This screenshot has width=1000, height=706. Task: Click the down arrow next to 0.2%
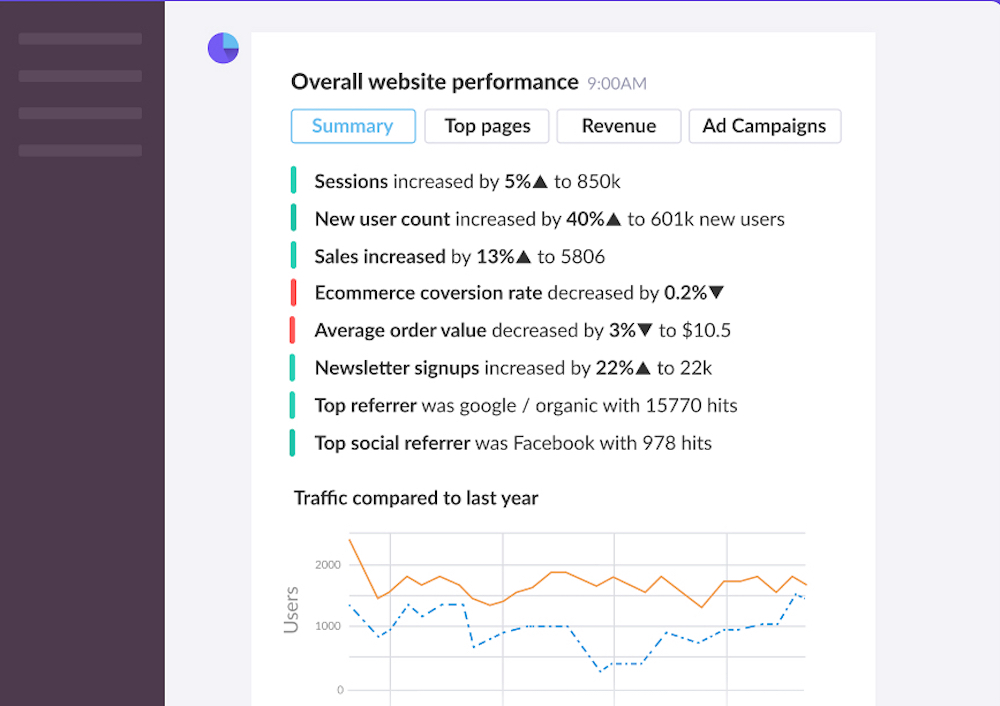(x=717, y=293)
